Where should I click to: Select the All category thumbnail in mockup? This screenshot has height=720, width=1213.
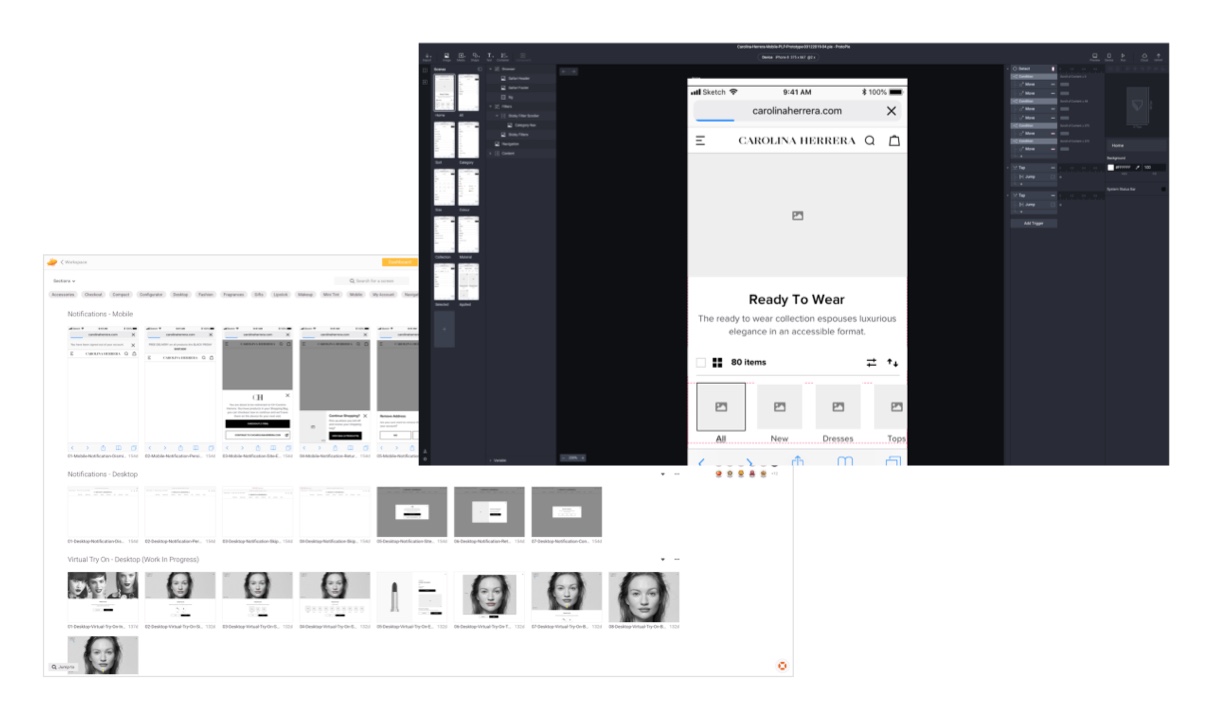721,407
